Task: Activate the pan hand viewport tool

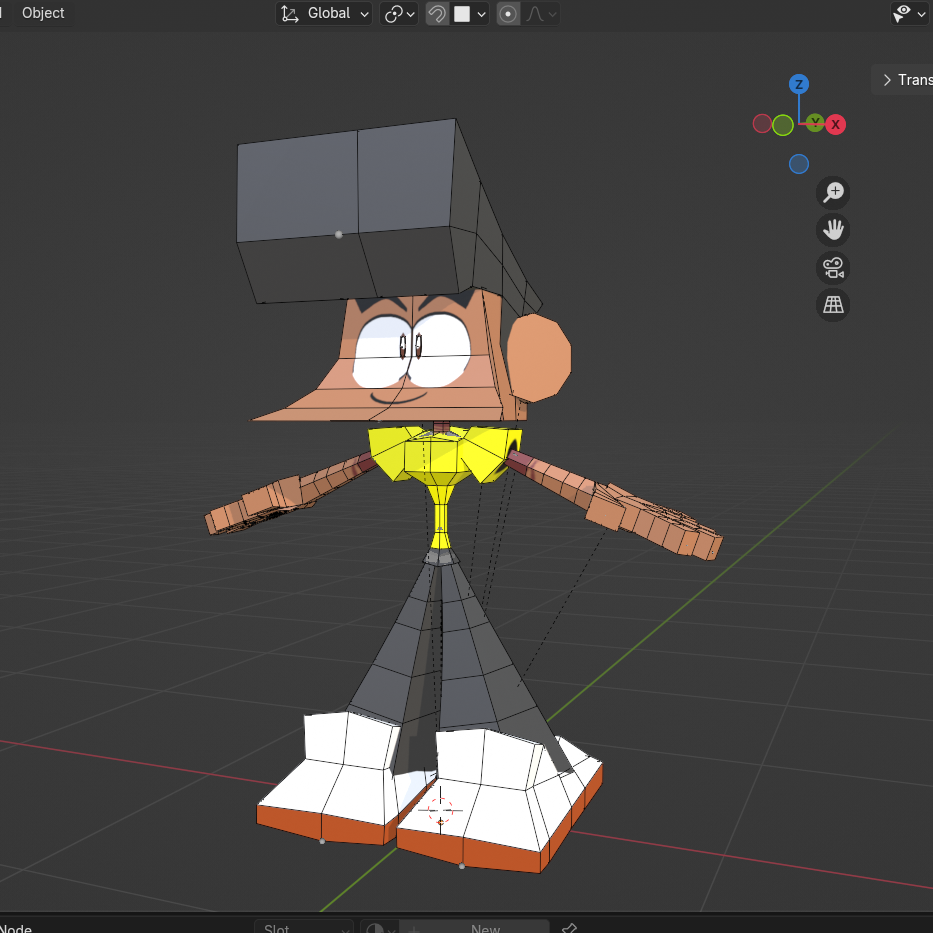Action: click(x=832, y=230)
